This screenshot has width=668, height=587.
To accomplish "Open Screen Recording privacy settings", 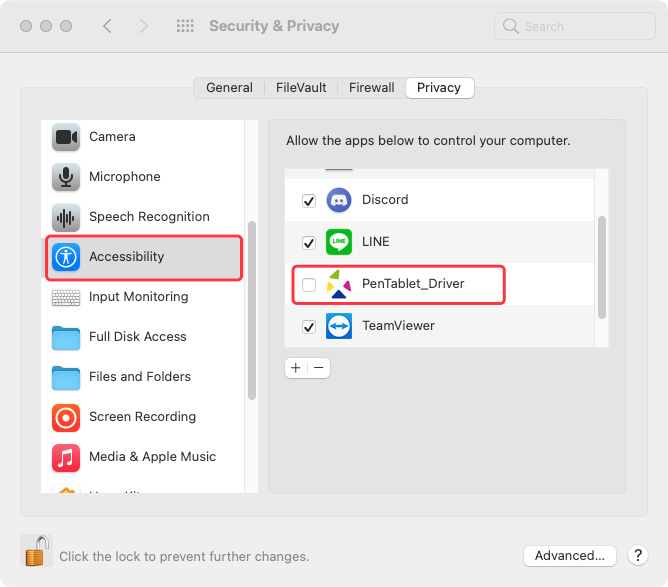I will click(x=144, y=417).
